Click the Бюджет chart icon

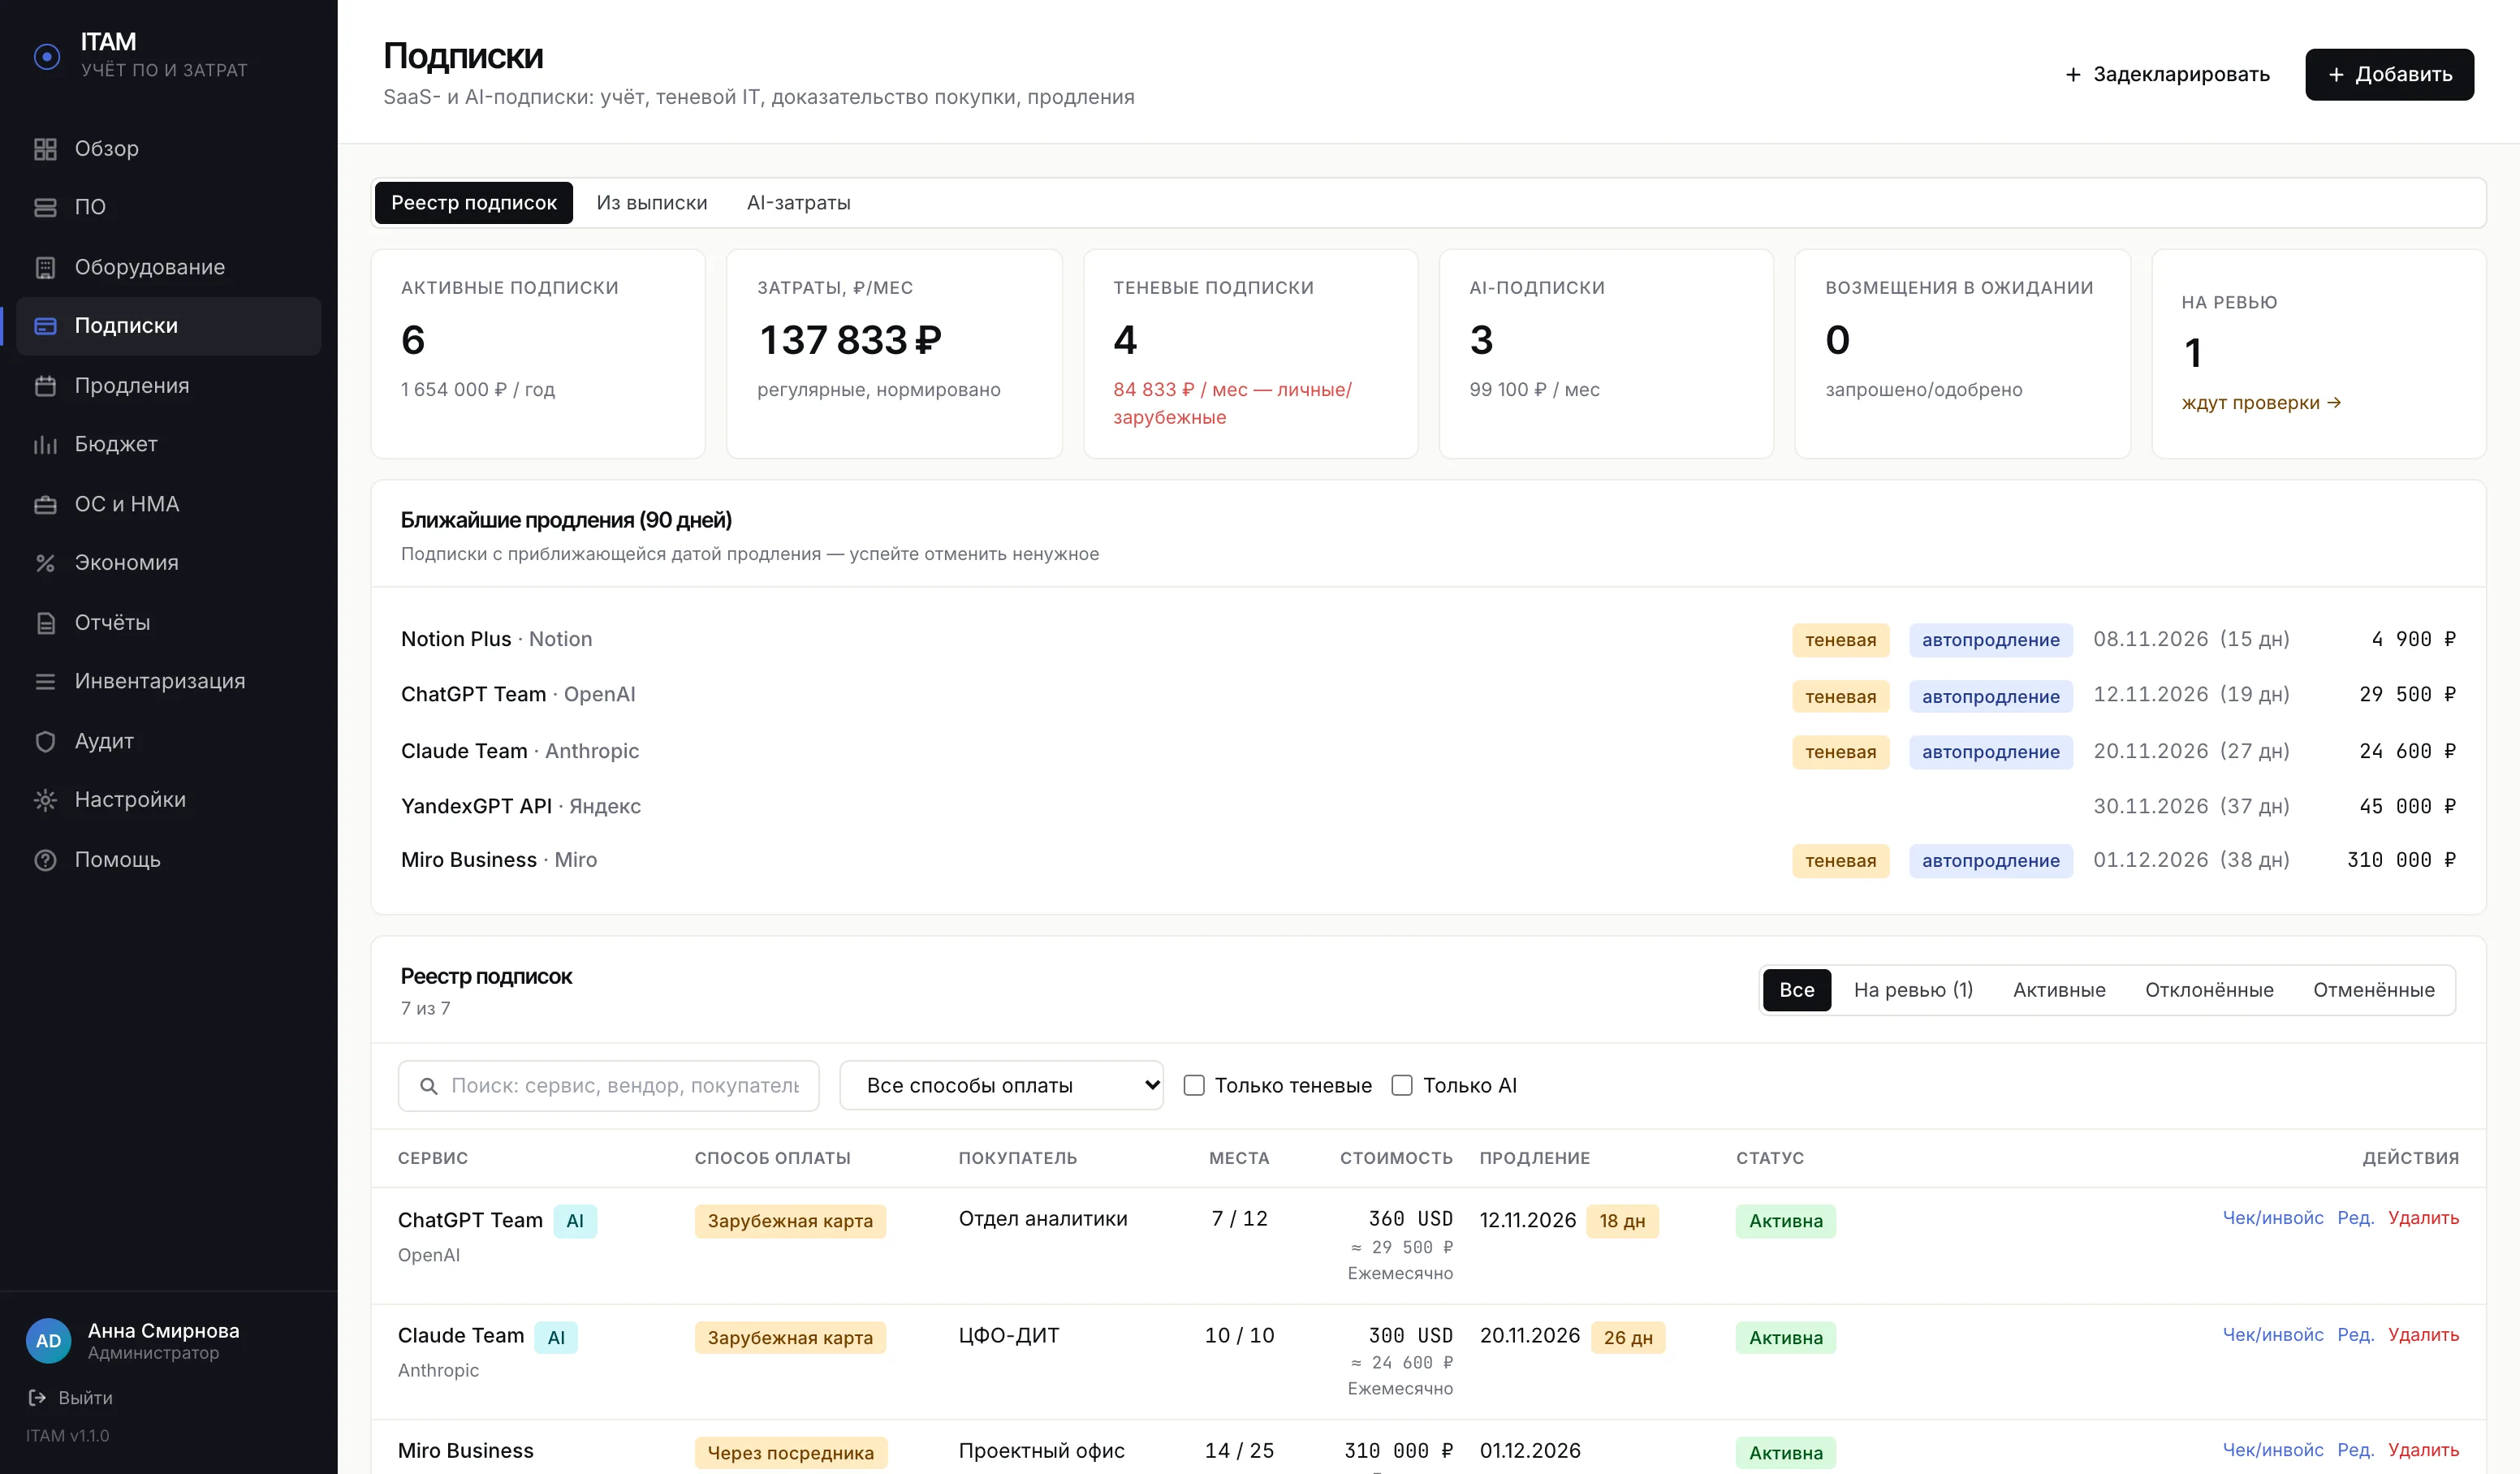pos(45,444)
